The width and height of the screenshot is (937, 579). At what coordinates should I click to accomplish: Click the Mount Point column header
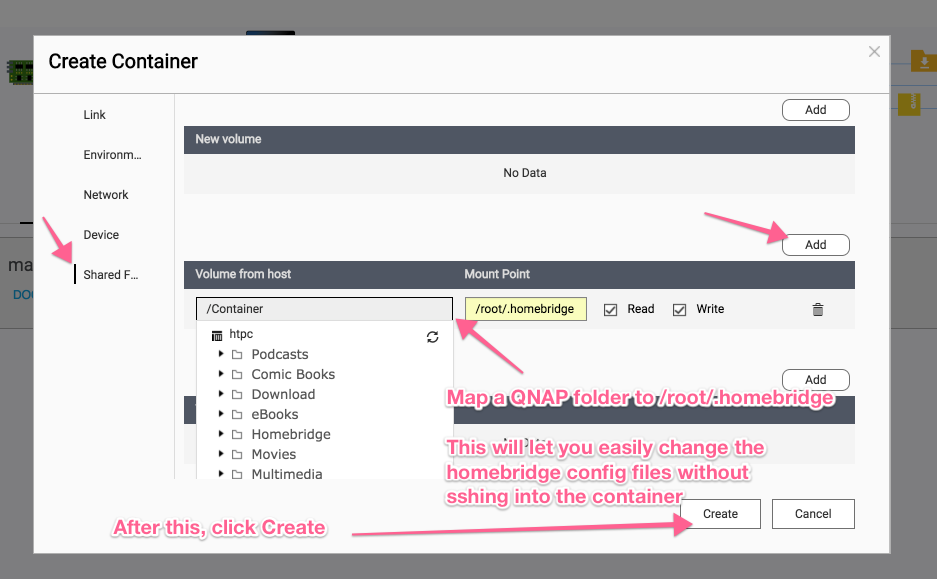click(x=497, y=274)
